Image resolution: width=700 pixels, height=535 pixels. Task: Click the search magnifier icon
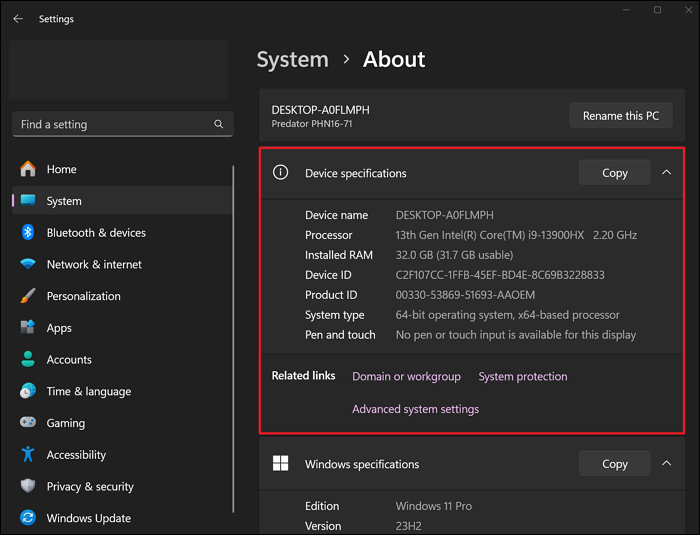219,124
